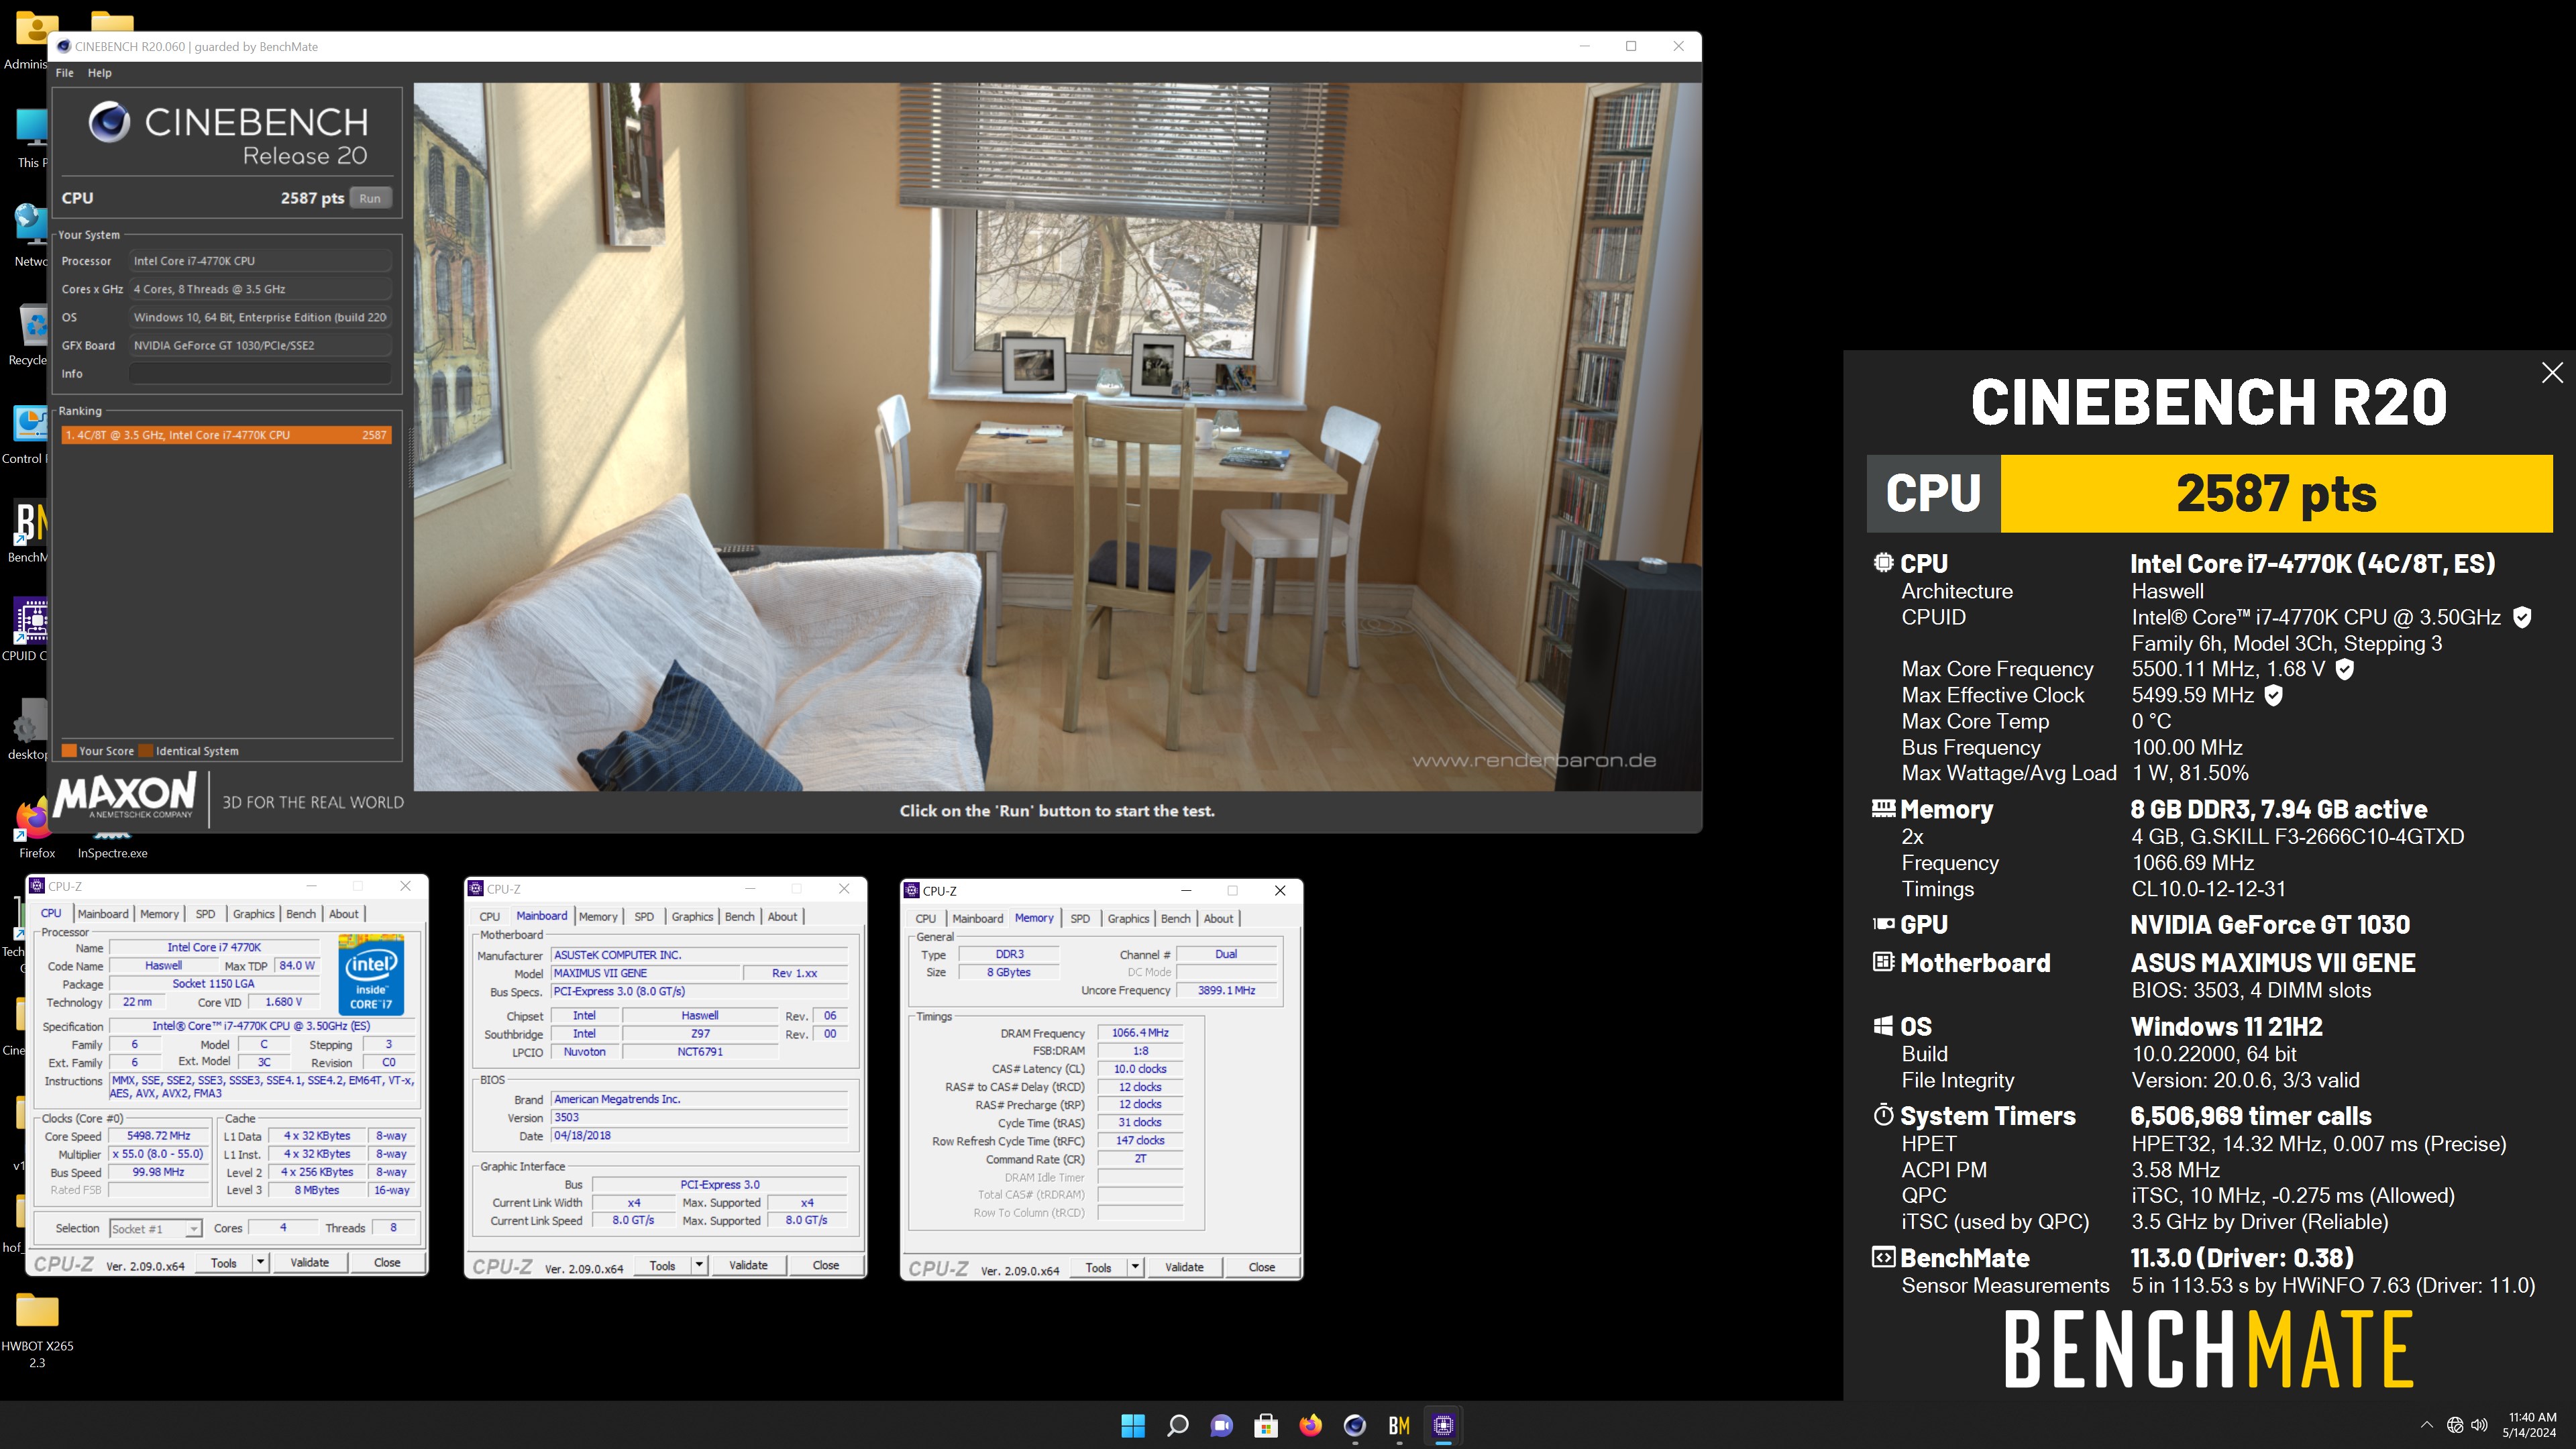
Task: Open Graphics tab in Memory CPU-Z window
Action: click(x=1128, y=919)
